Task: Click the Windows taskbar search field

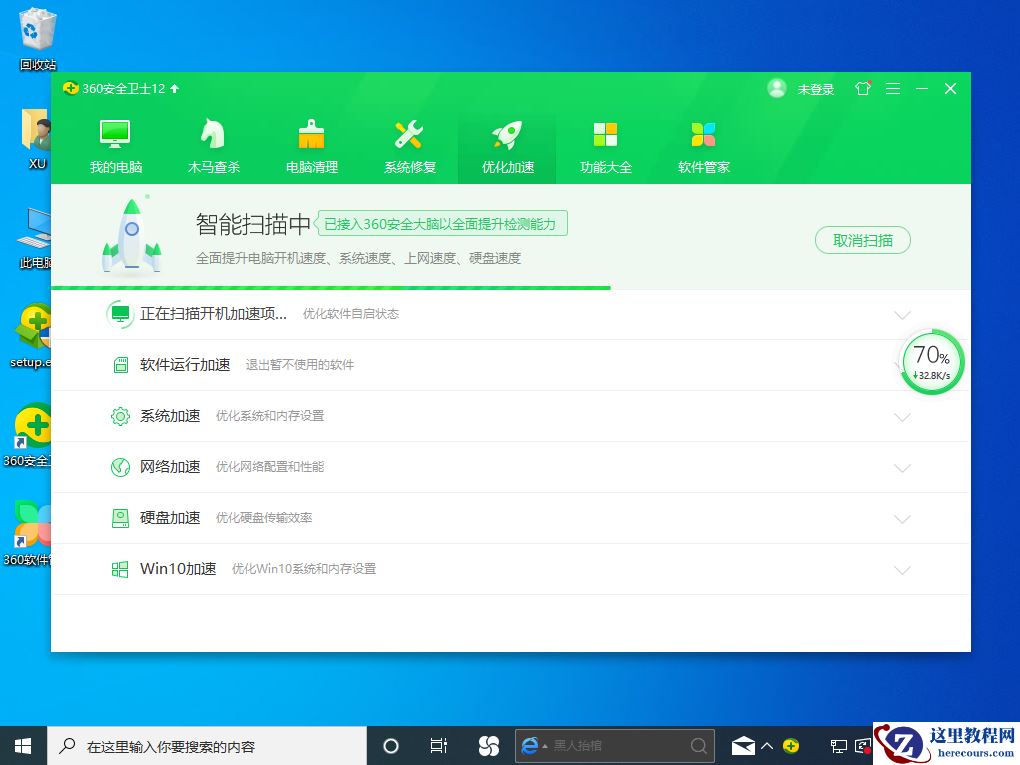Action: click(200, 744)
